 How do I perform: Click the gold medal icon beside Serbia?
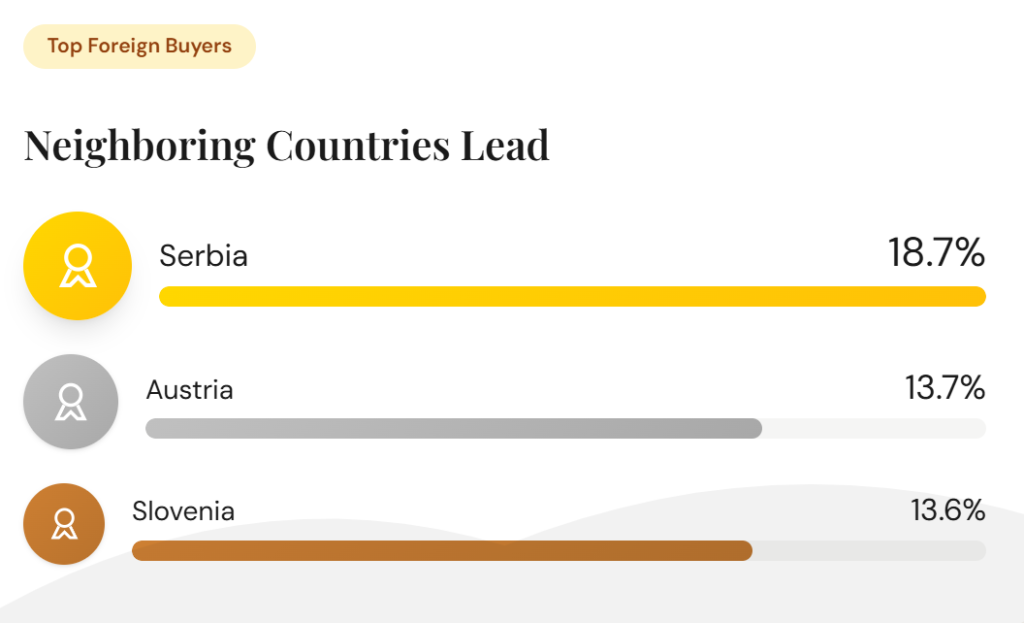77,265
